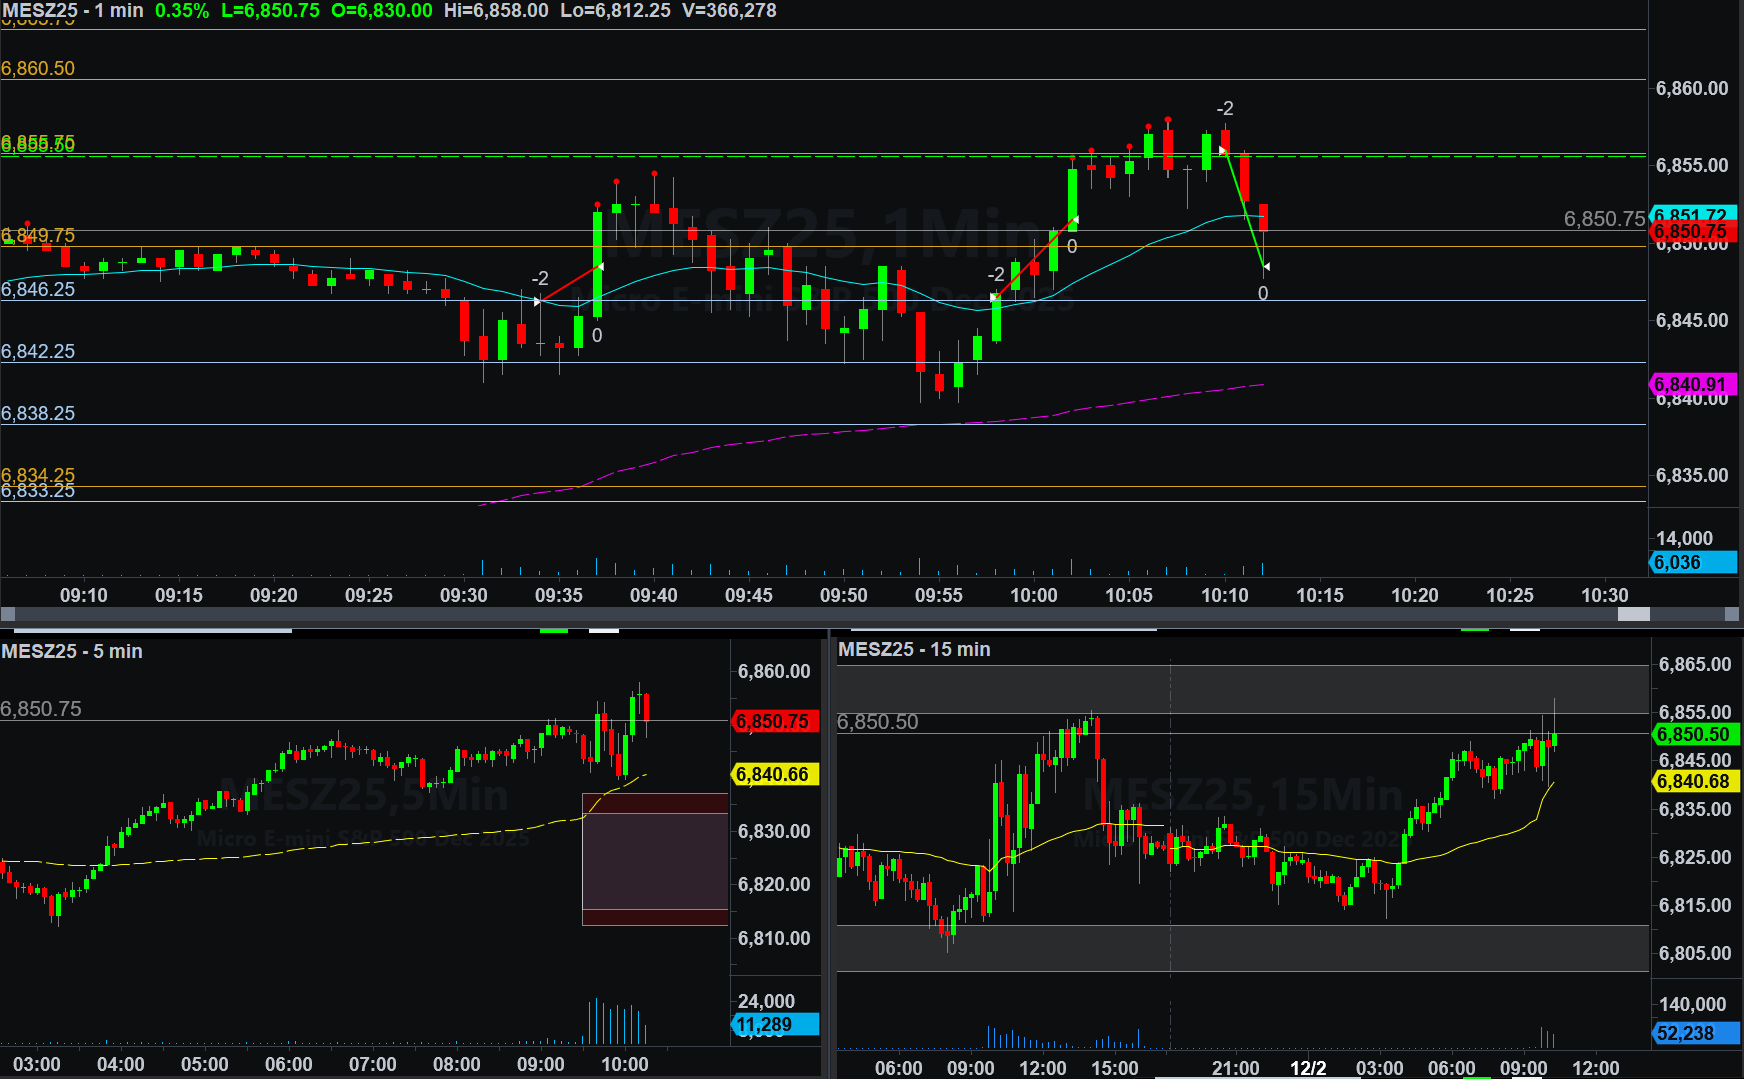Click the 6,860.50 horizontal level label
1744x1079 pixels.
point(38,68)
